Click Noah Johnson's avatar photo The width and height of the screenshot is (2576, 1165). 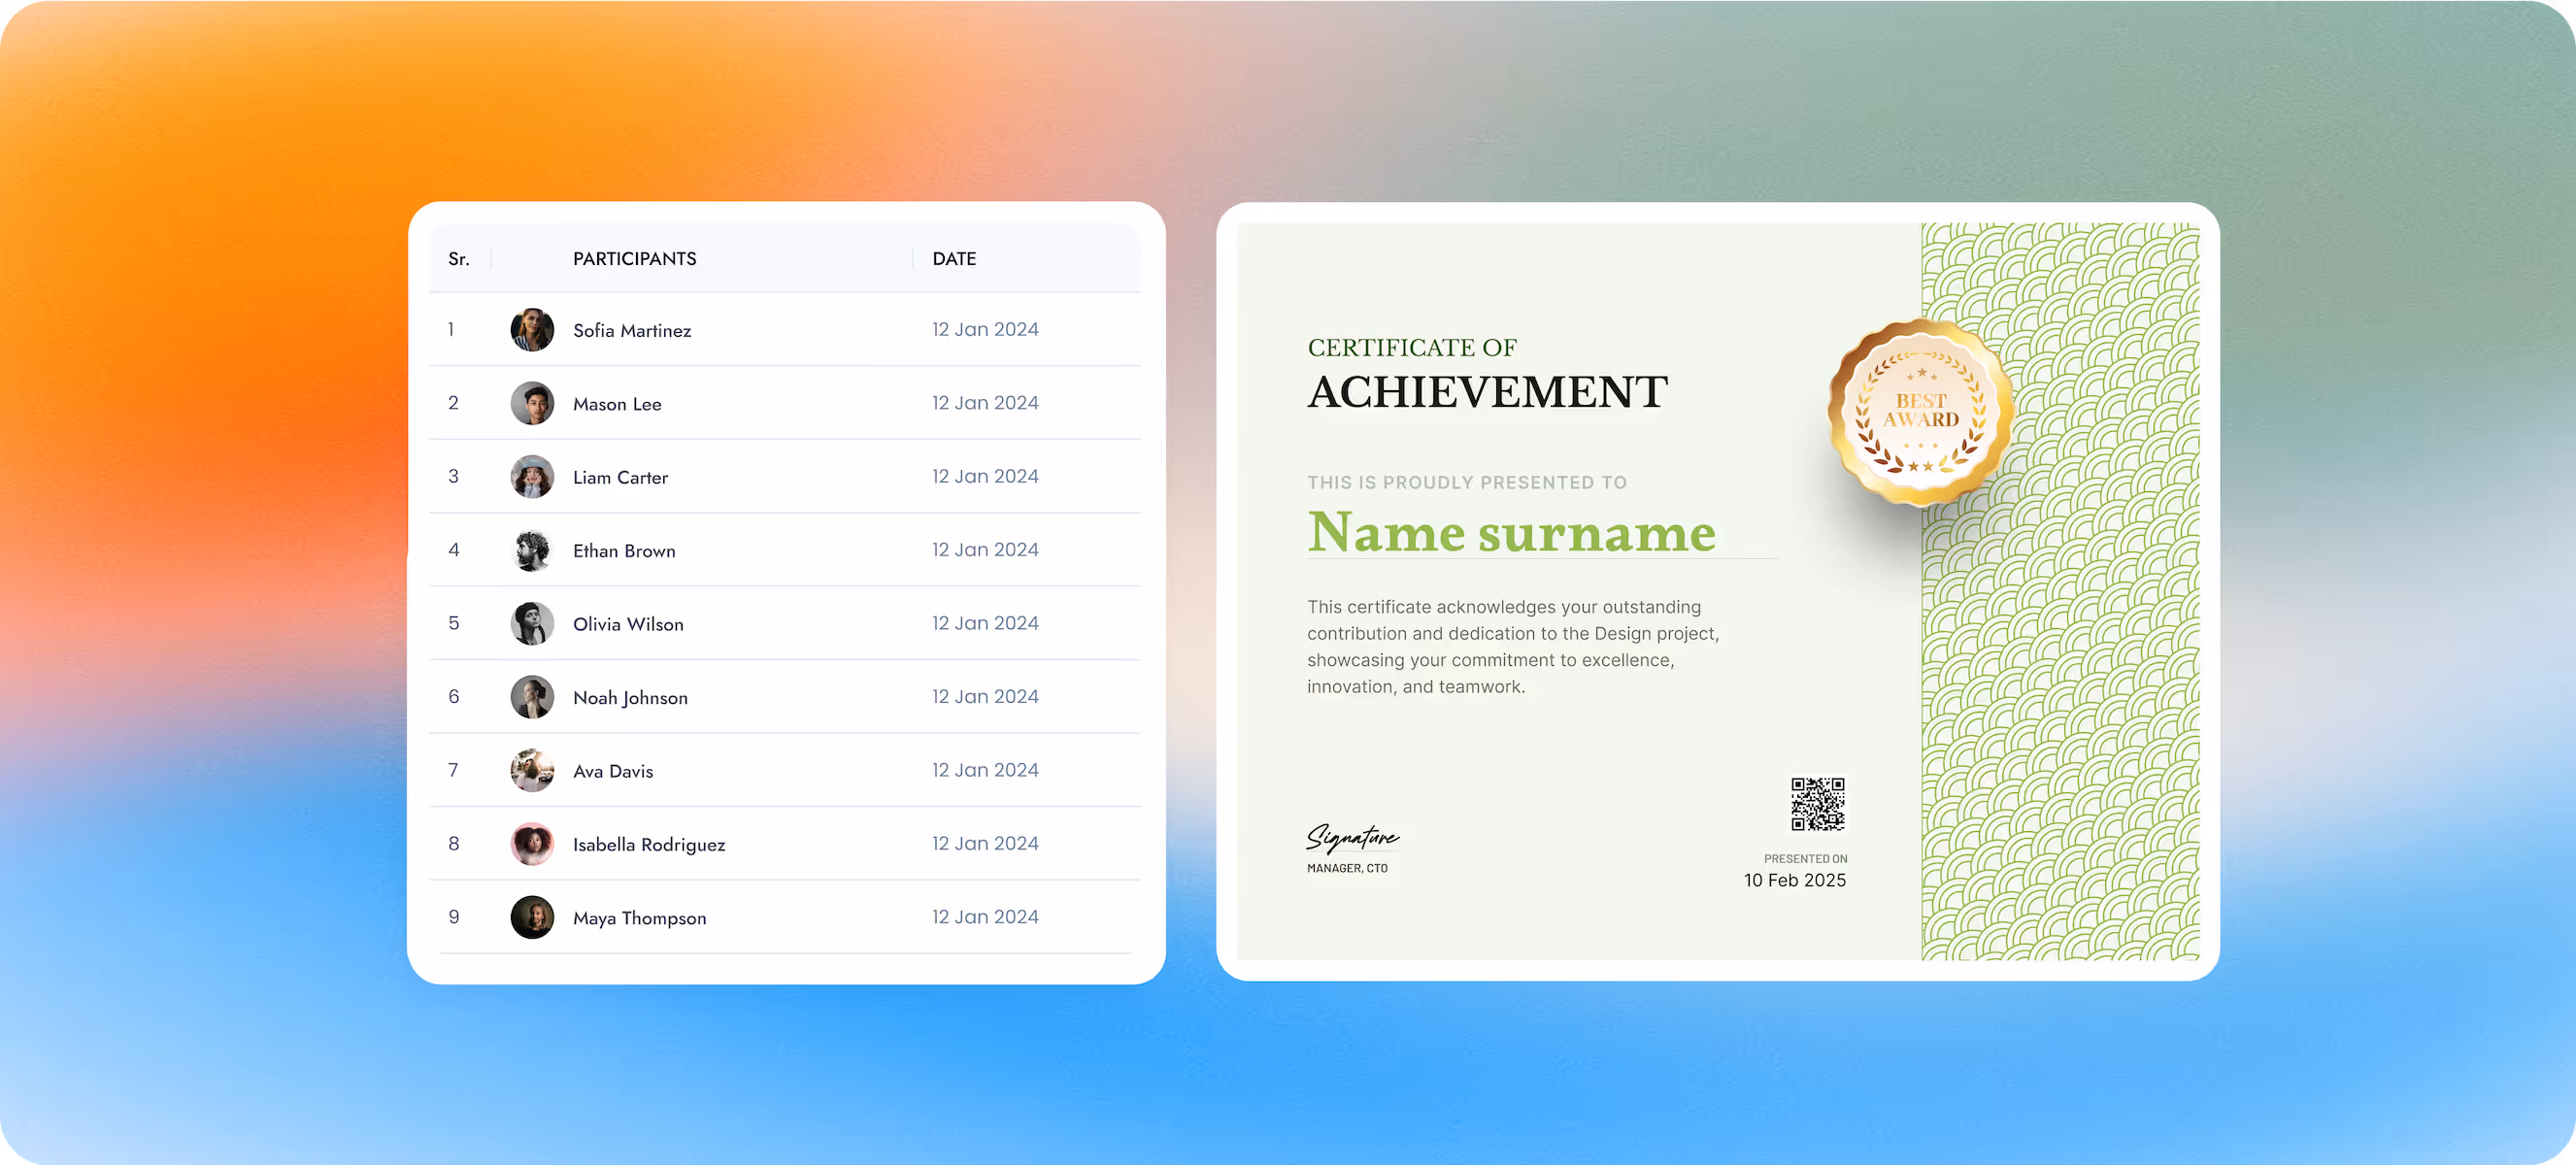(532, 697)
